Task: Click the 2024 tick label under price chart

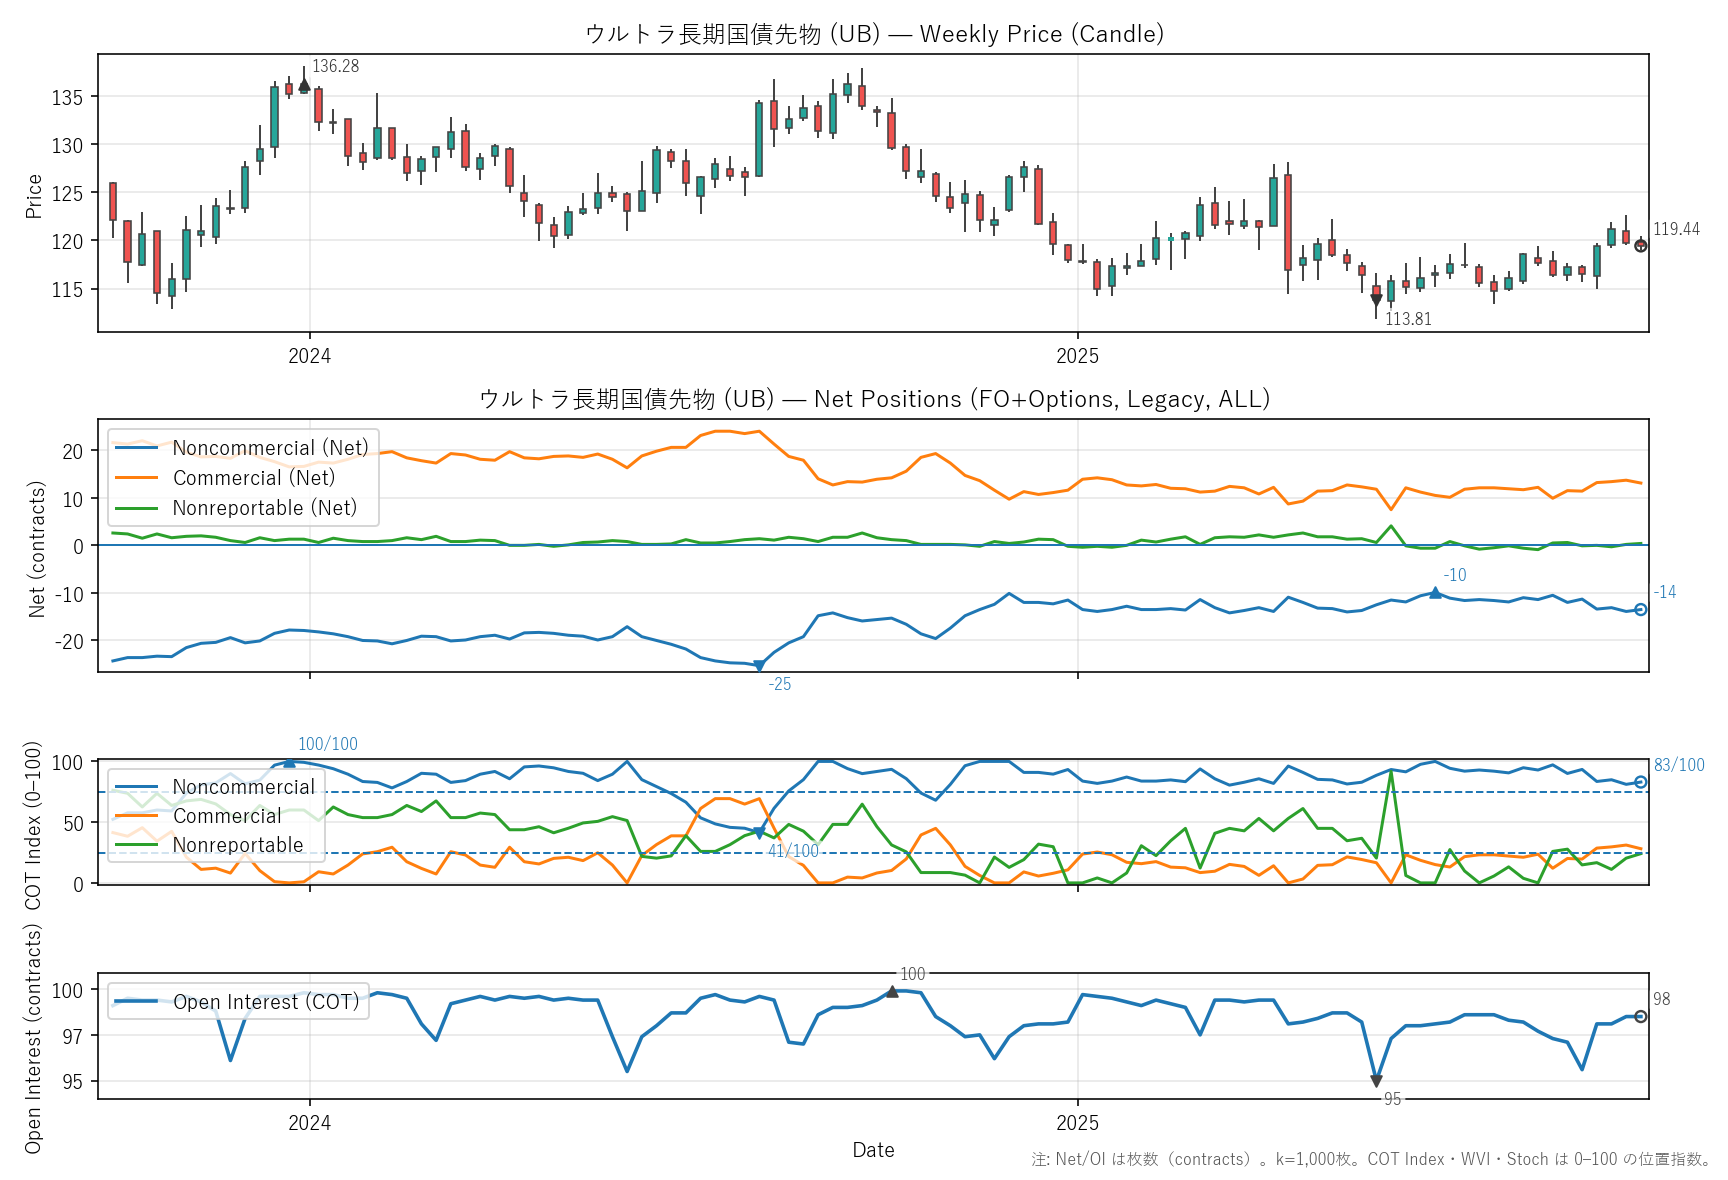Action: (309, 356)
